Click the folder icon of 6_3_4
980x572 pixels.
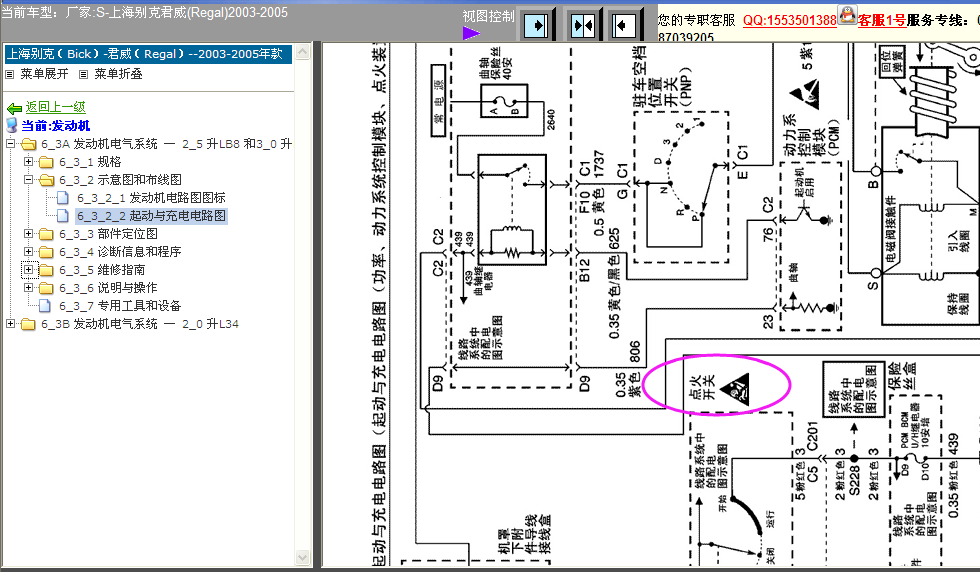46,253
